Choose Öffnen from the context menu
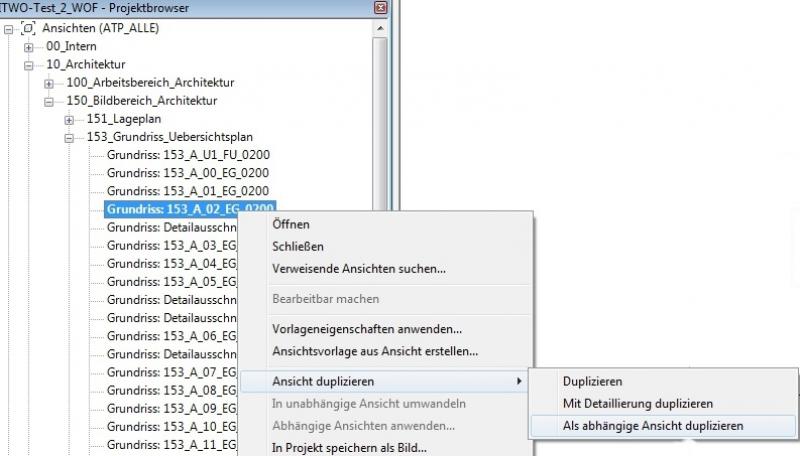800x456 pixels. [291, 224]
